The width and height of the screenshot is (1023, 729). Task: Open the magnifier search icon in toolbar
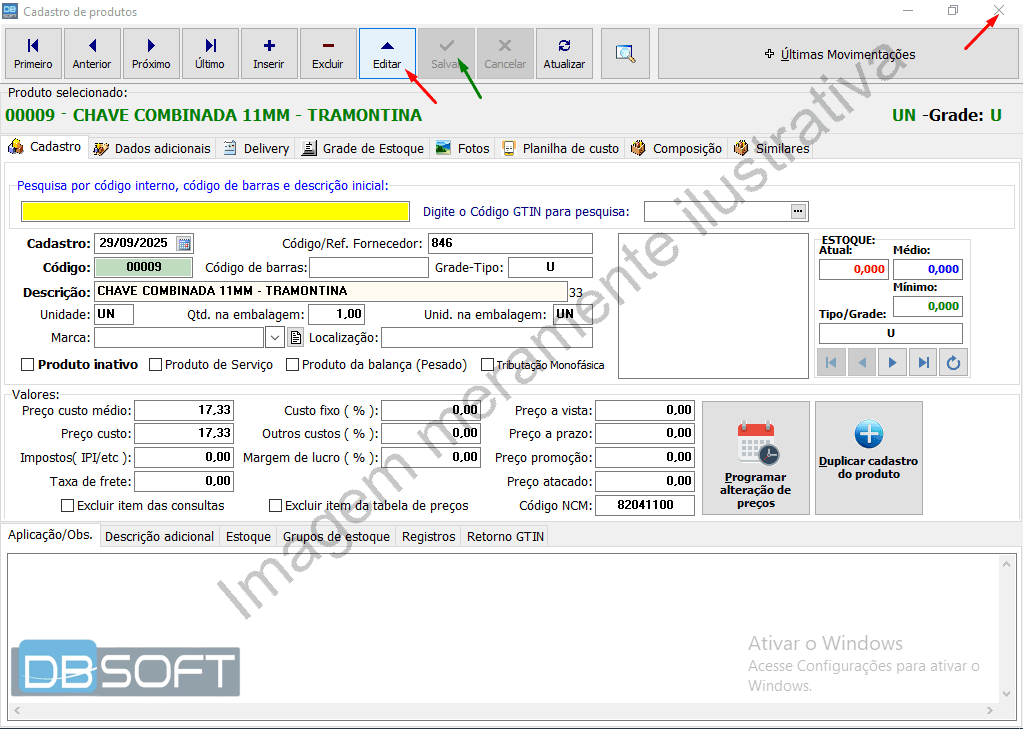click(x=626, y=54)
